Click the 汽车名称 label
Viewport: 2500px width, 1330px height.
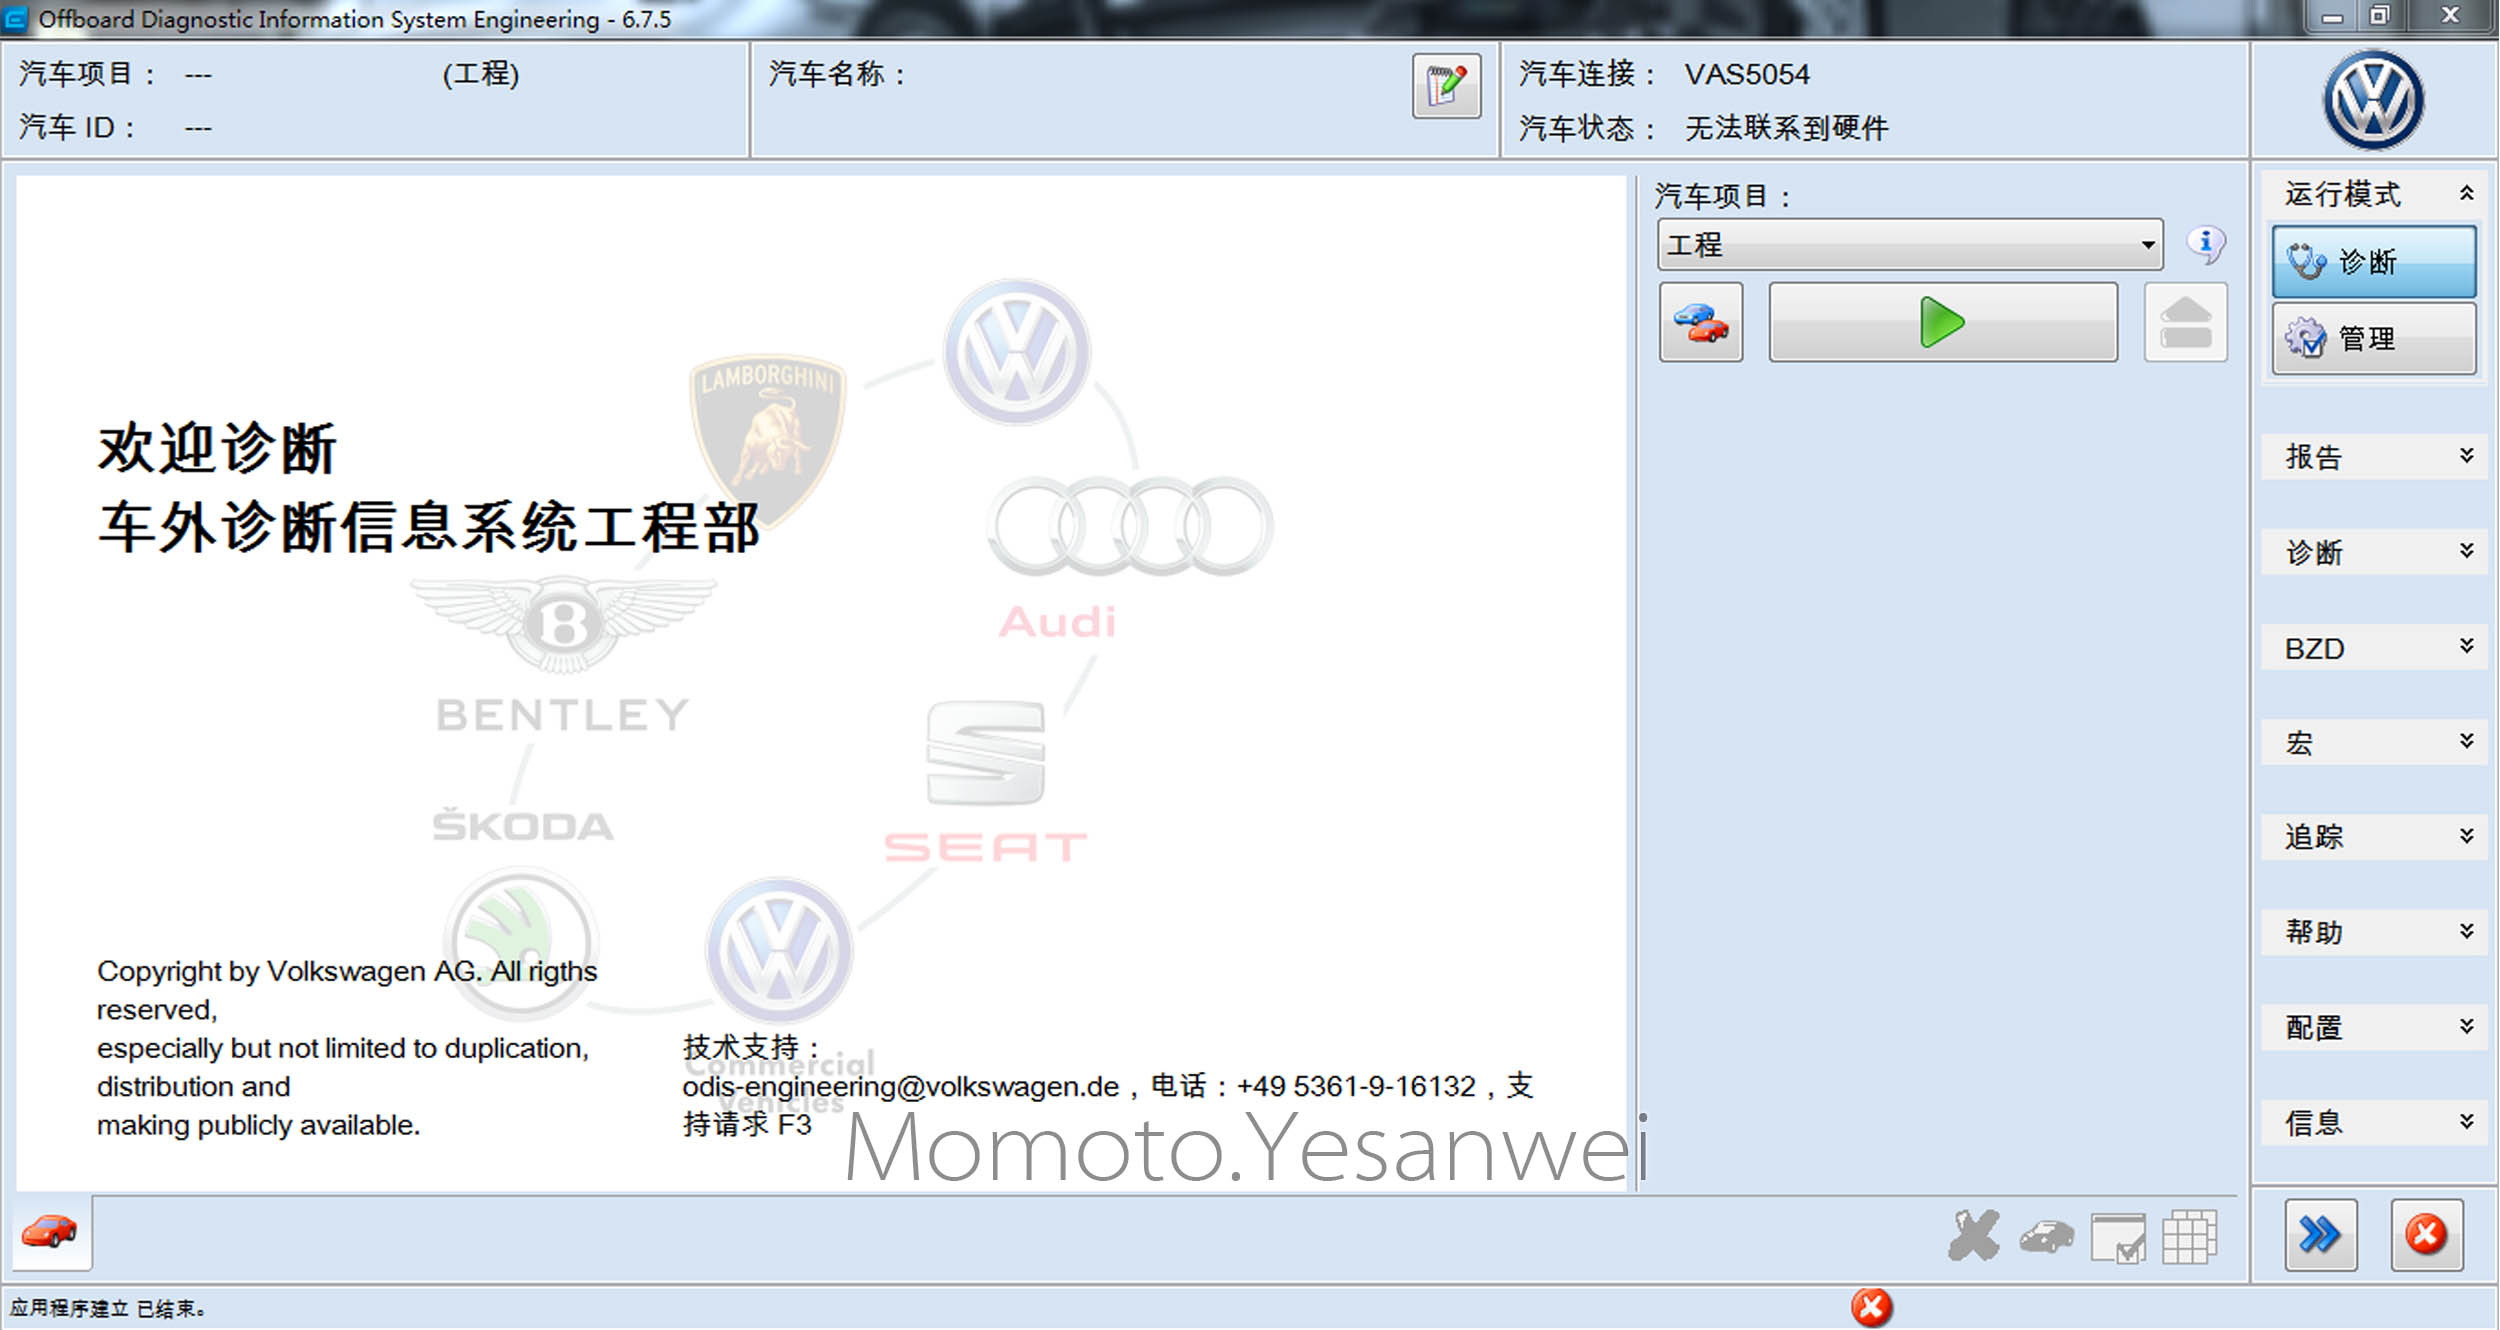[x=836, y=74]
